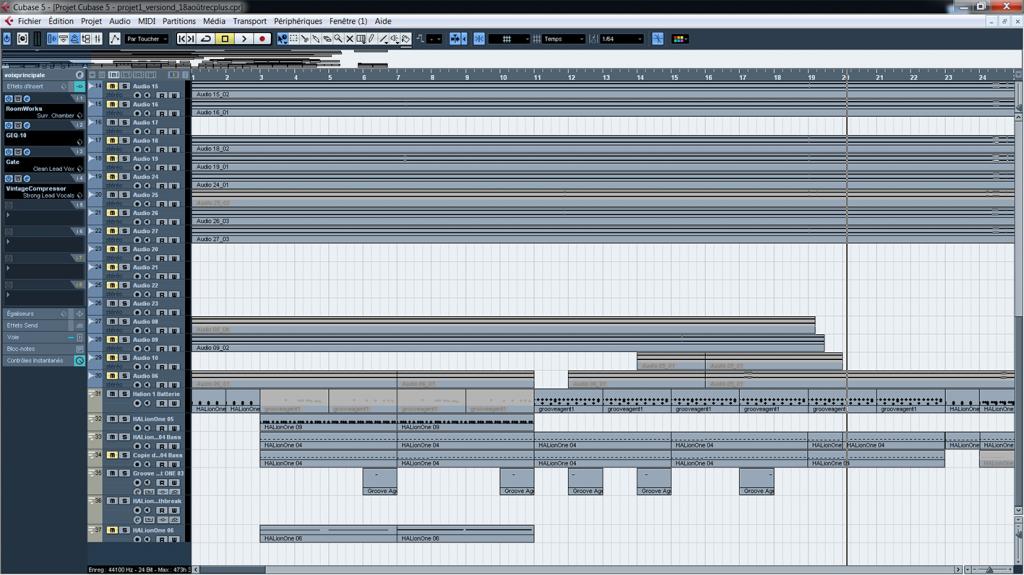Select the Play speaker tool
The image size is (1024, 575).
tap(394, 39)
